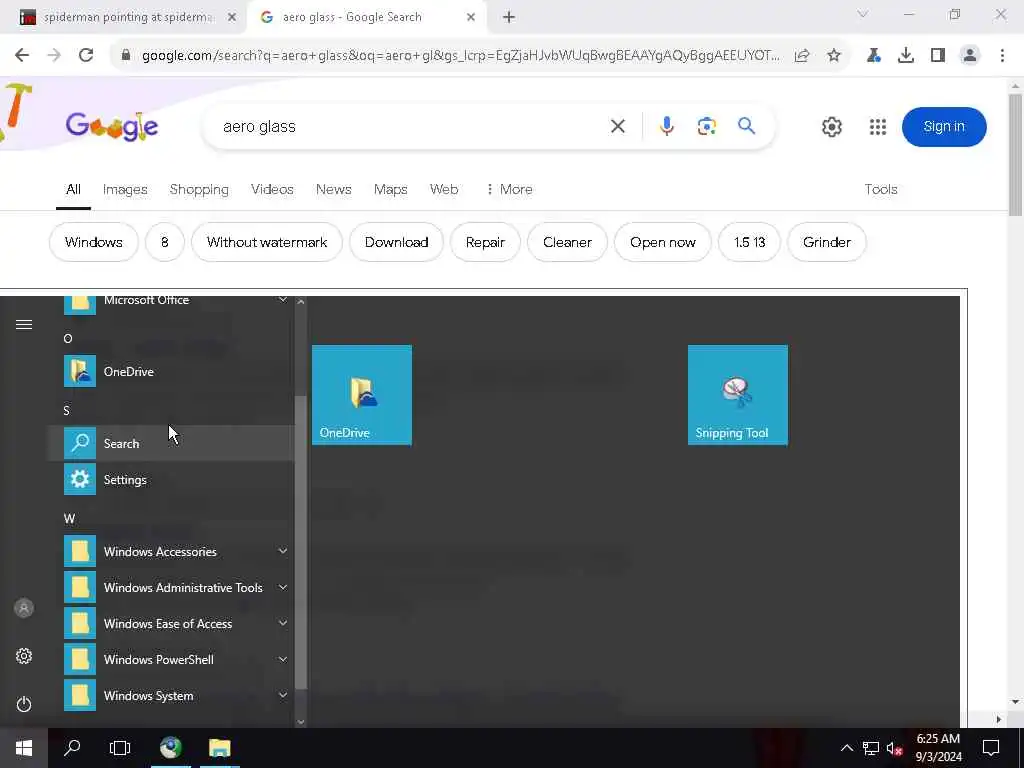Open Chrome three-dot menu
The width and height of the screenshot is (1024, 768).
1002,56
